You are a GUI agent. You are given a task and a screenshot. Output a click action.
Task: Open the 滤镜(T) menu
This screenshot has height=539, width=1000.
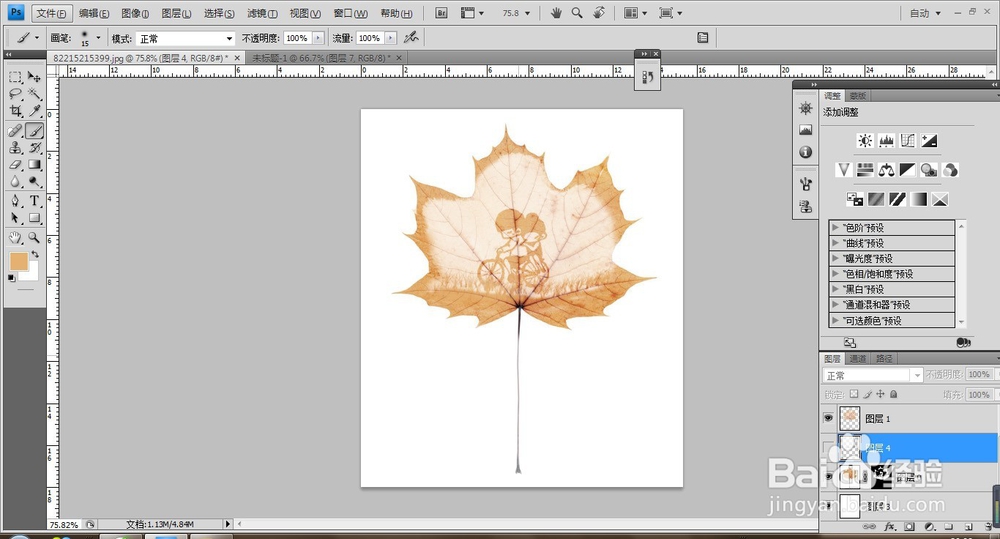(262, 13)
